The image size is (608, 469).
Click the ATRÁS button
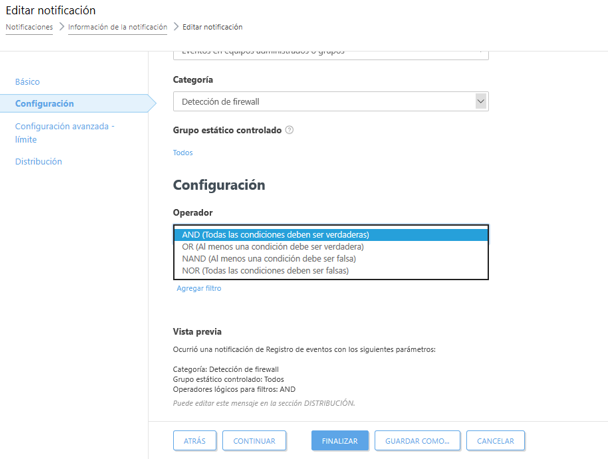[x=195, y=441]
